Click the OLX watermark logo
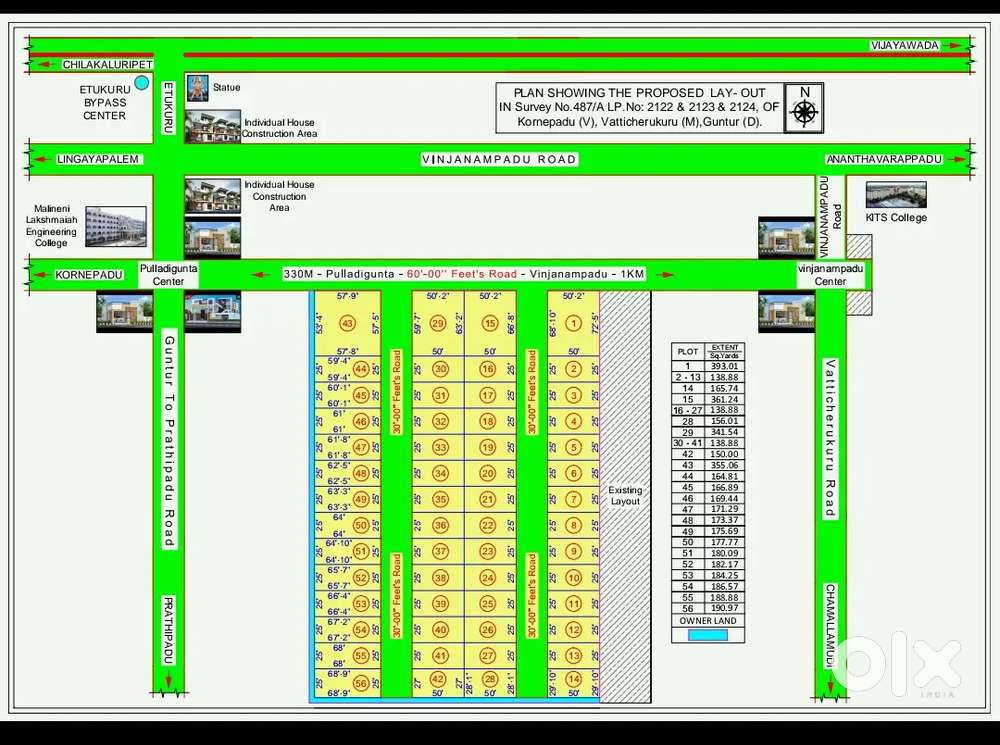The image size is (1000, 745). pyautogui.click(x=897, y=665)
